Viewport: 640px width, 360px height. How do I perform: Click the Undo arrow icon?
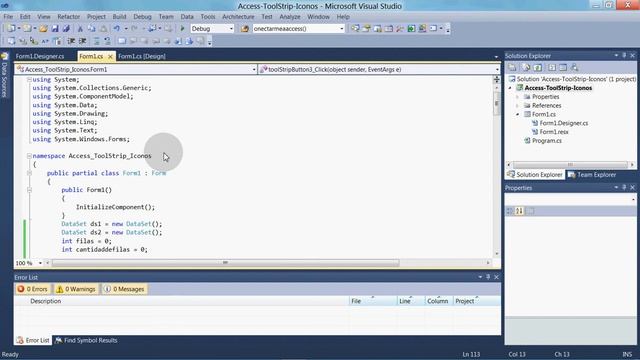[117, 29]
